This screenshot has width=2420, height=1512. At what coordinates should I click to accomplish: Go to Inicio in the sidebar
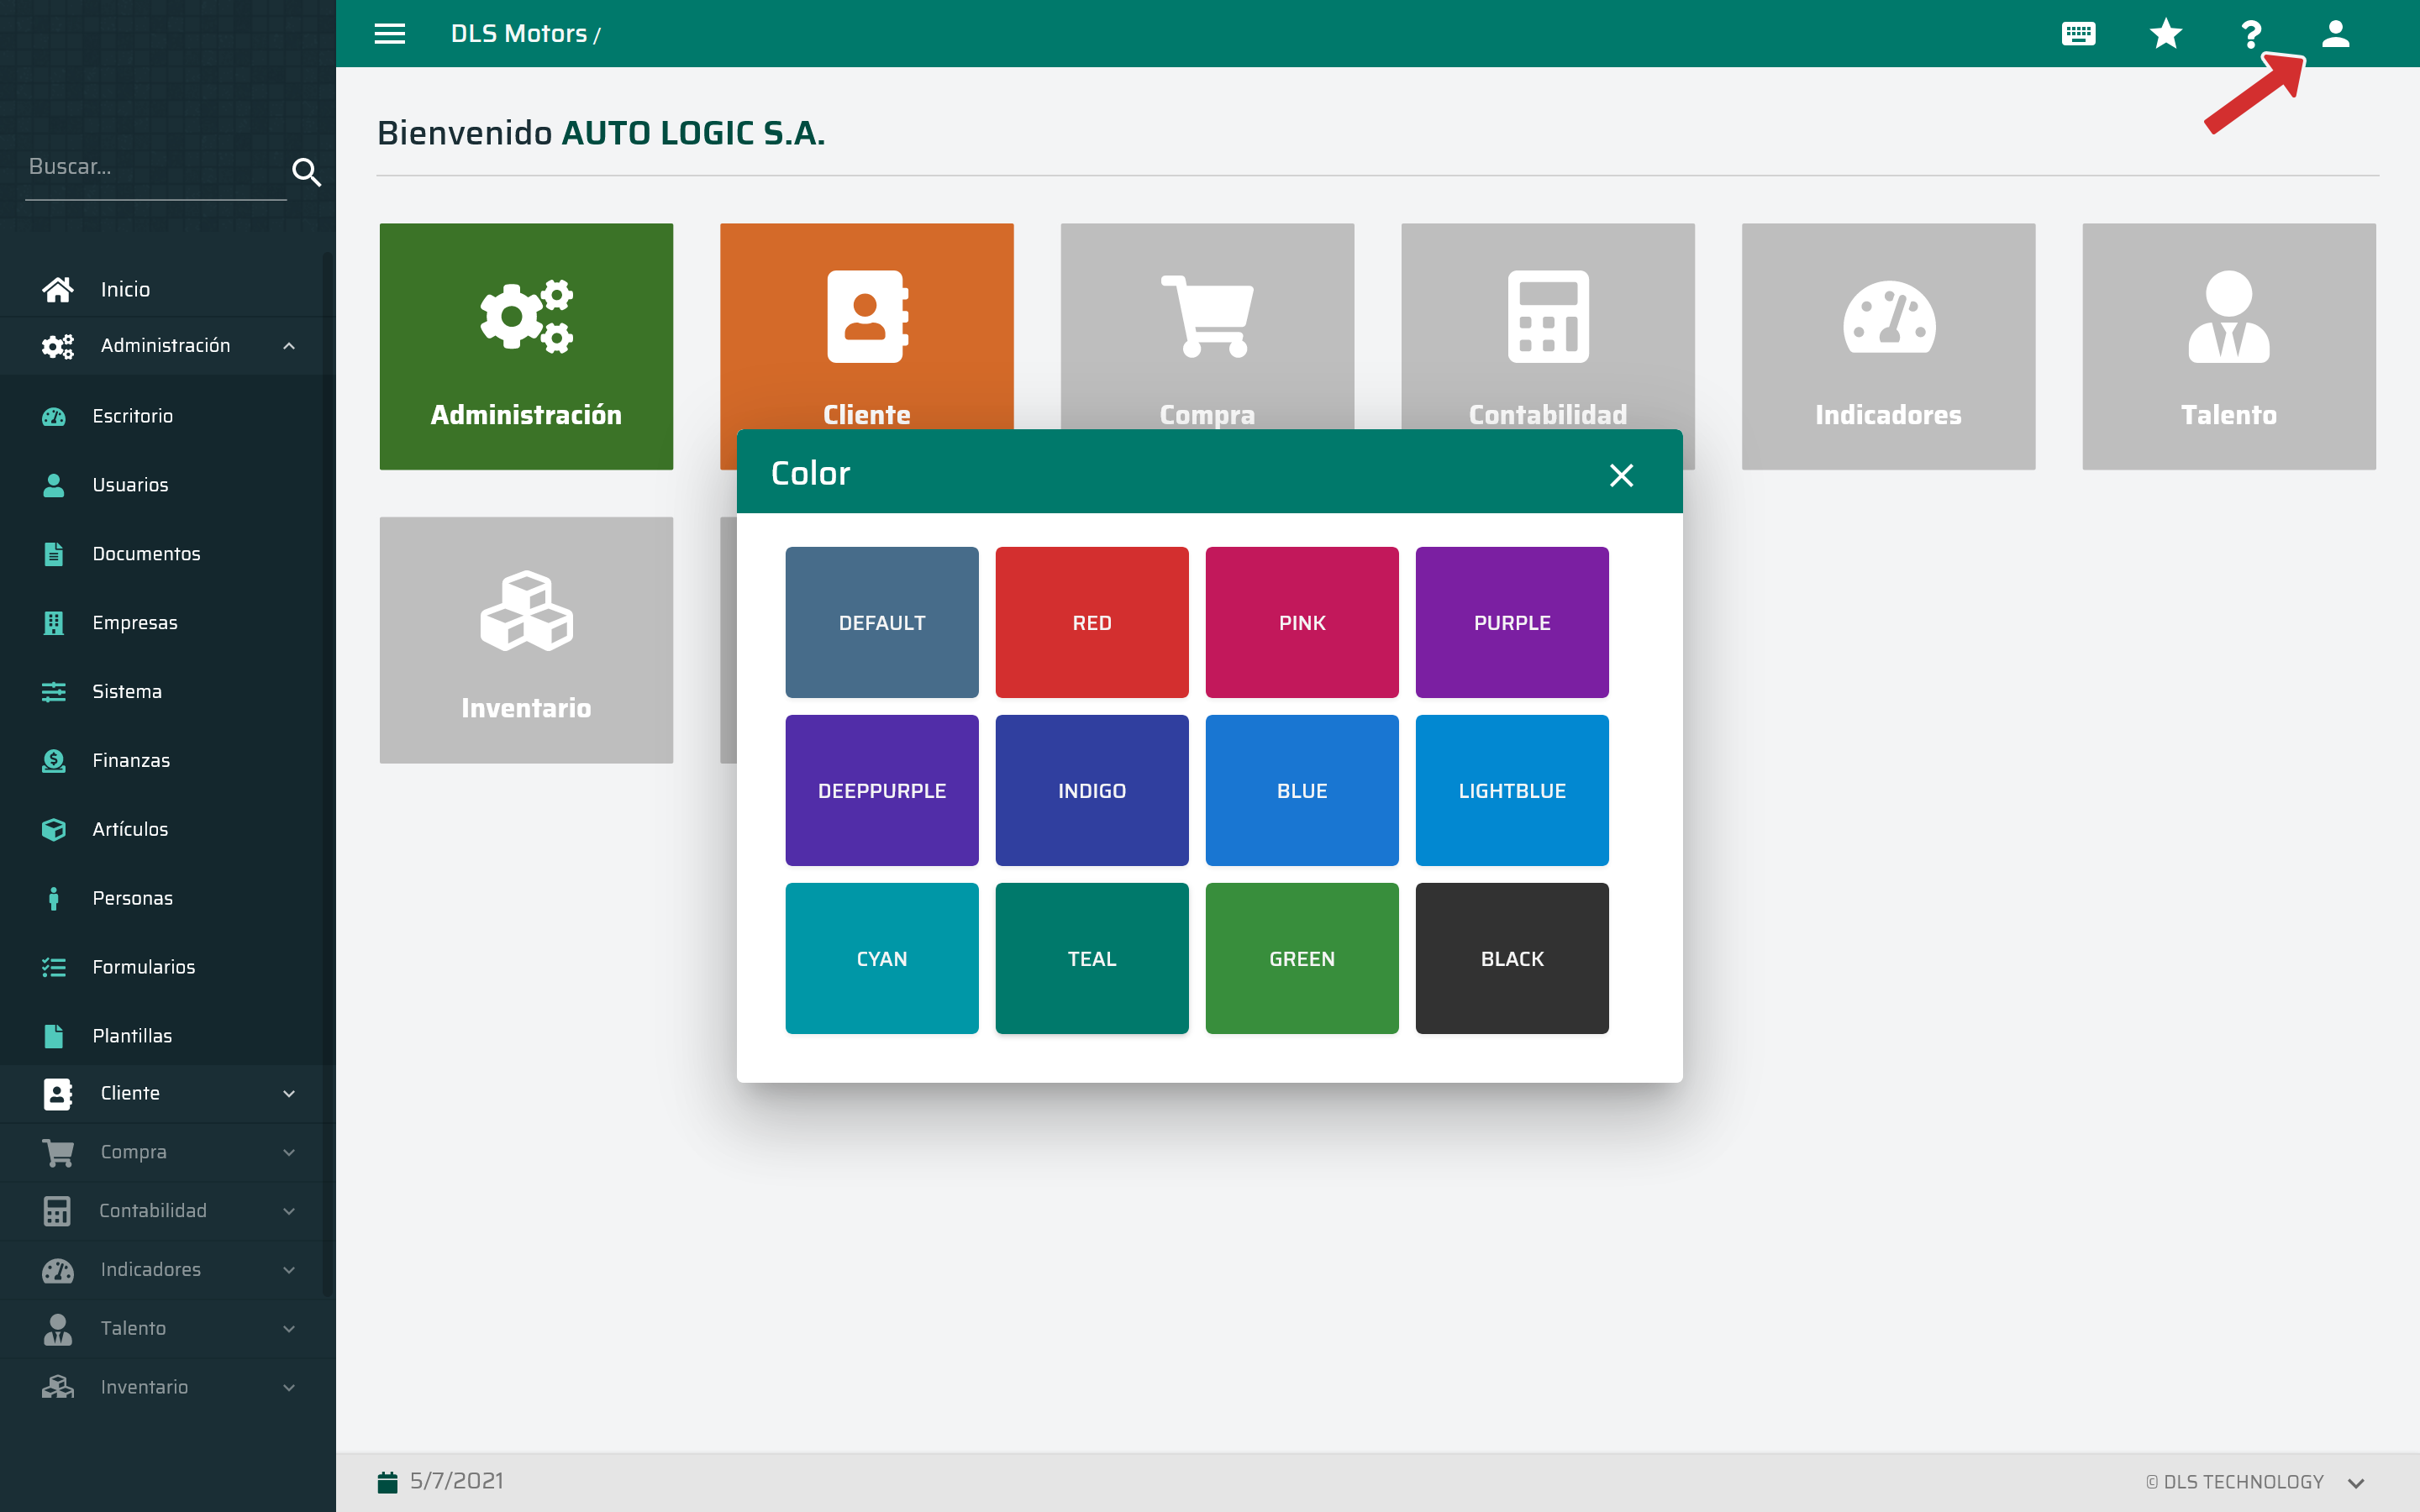[125, 289]
